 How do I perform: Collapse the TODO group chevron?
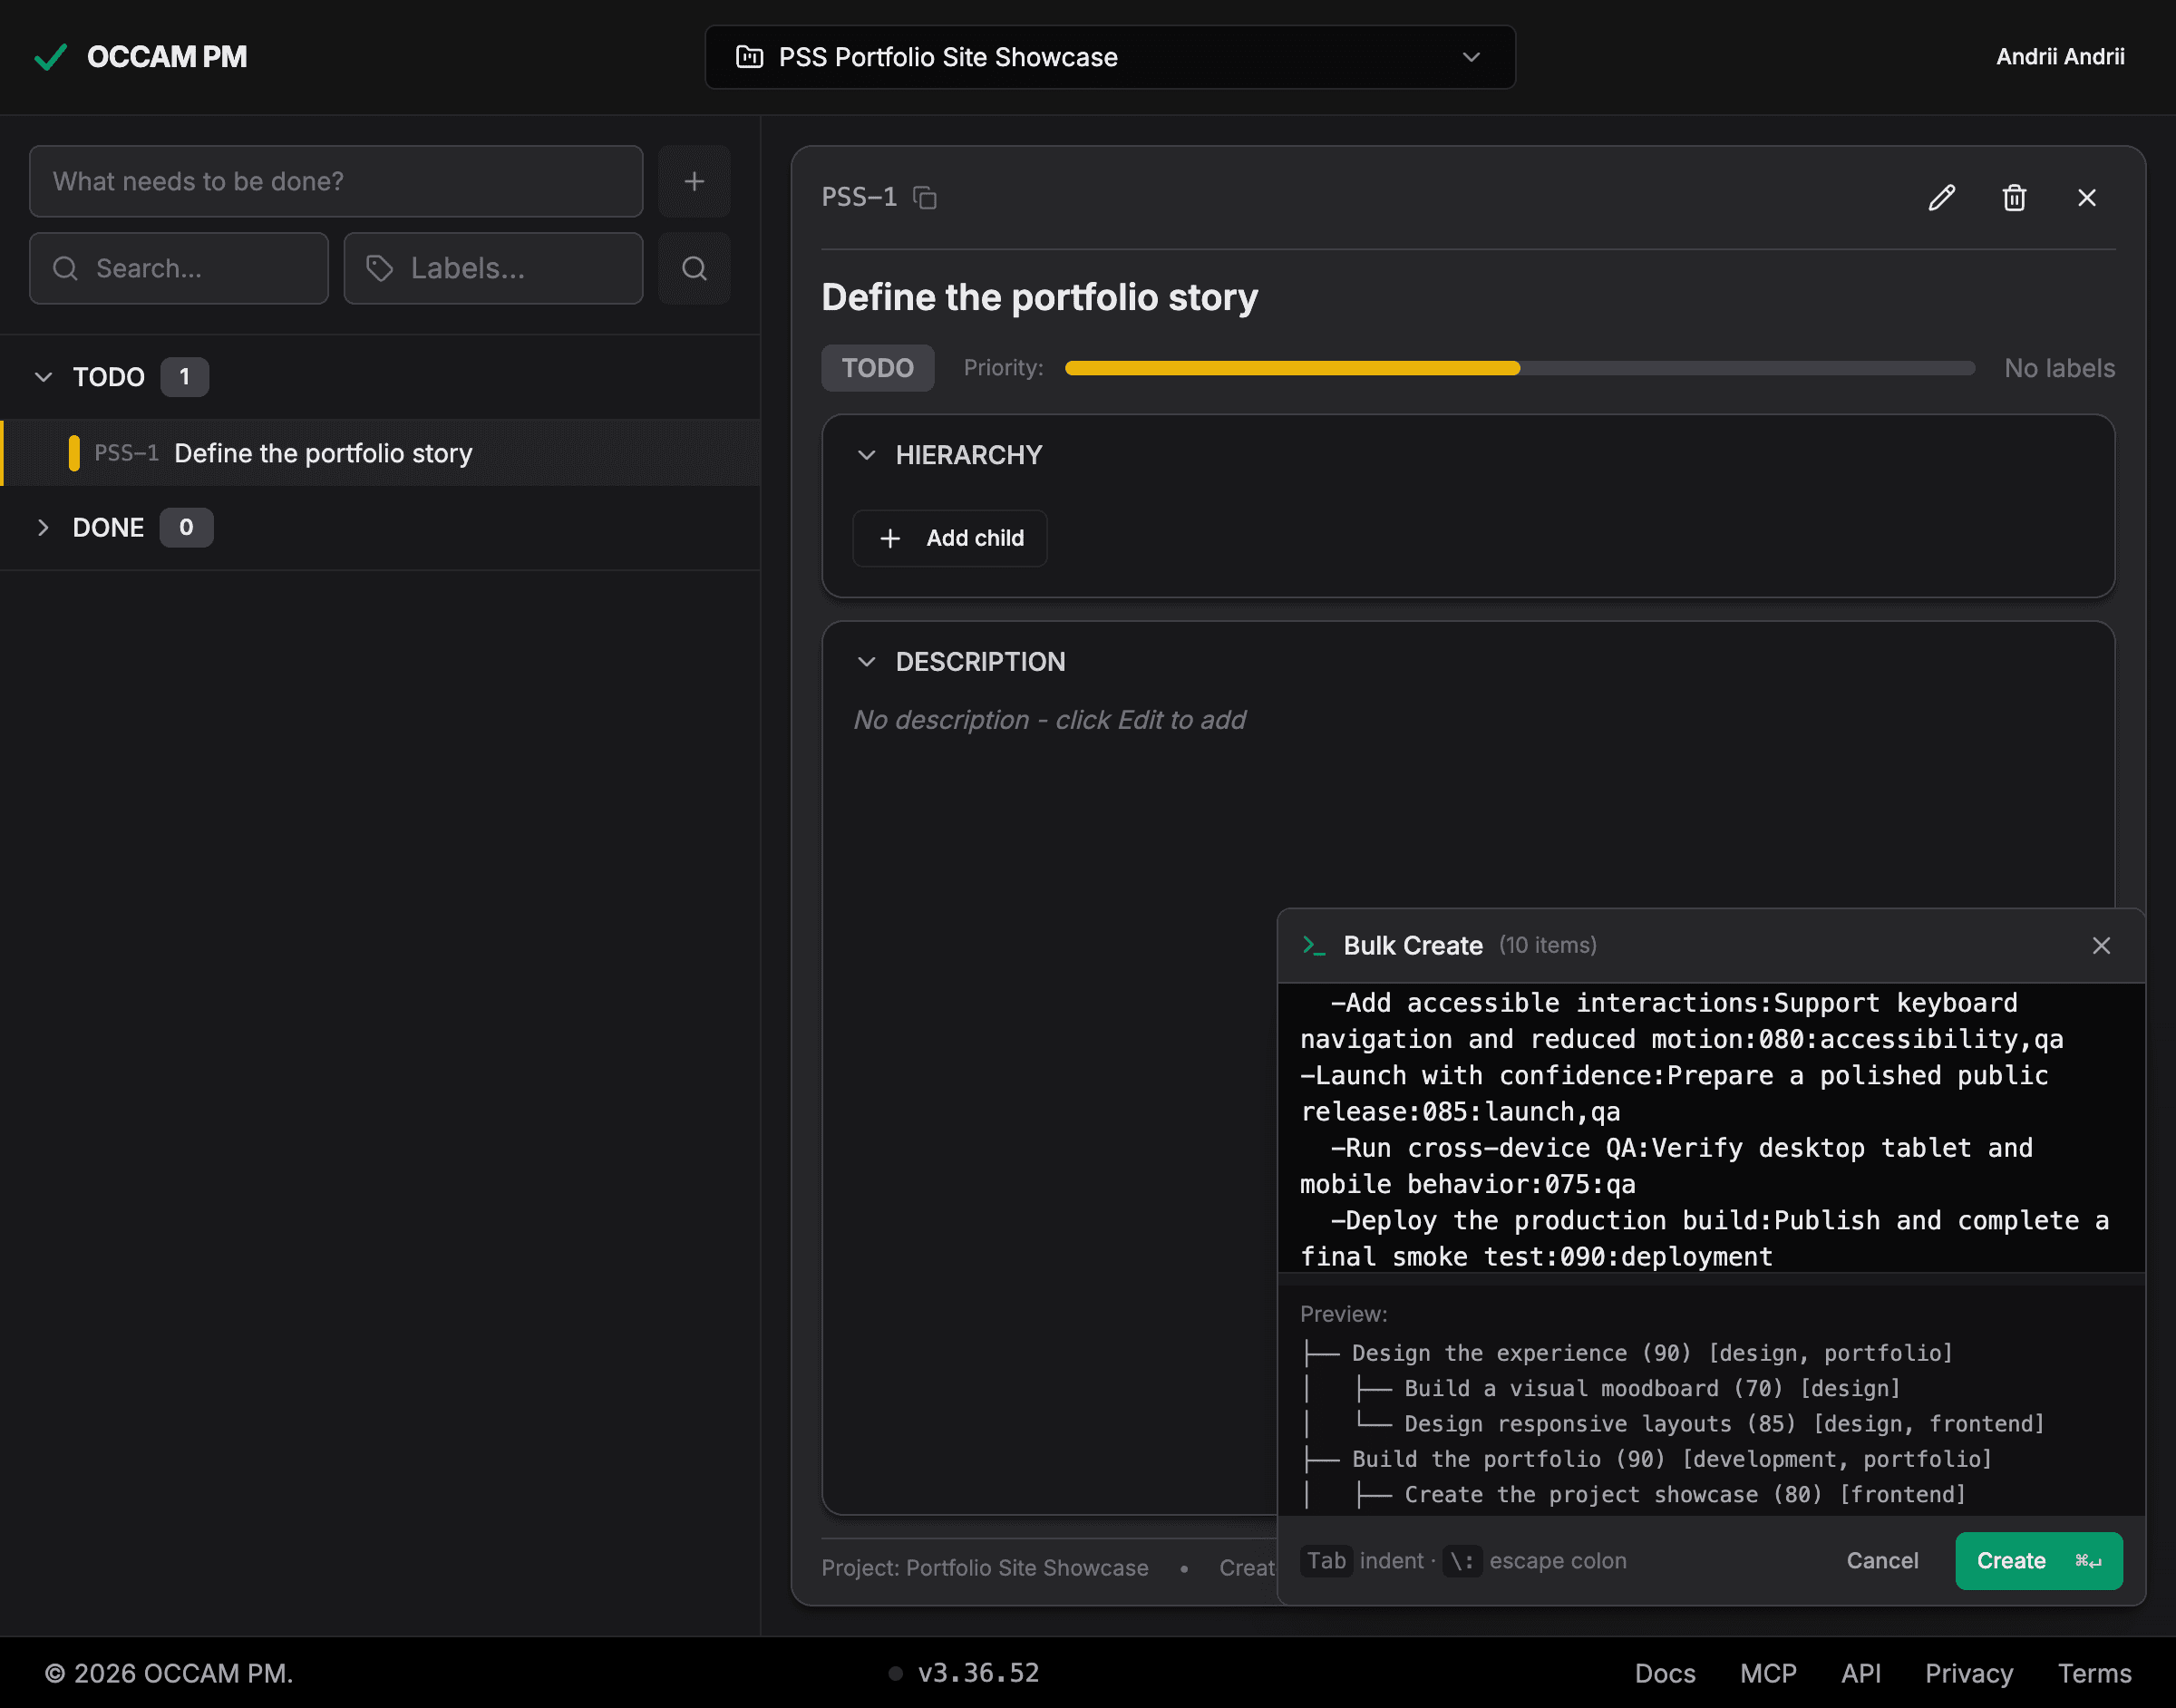tap(43, 377)
